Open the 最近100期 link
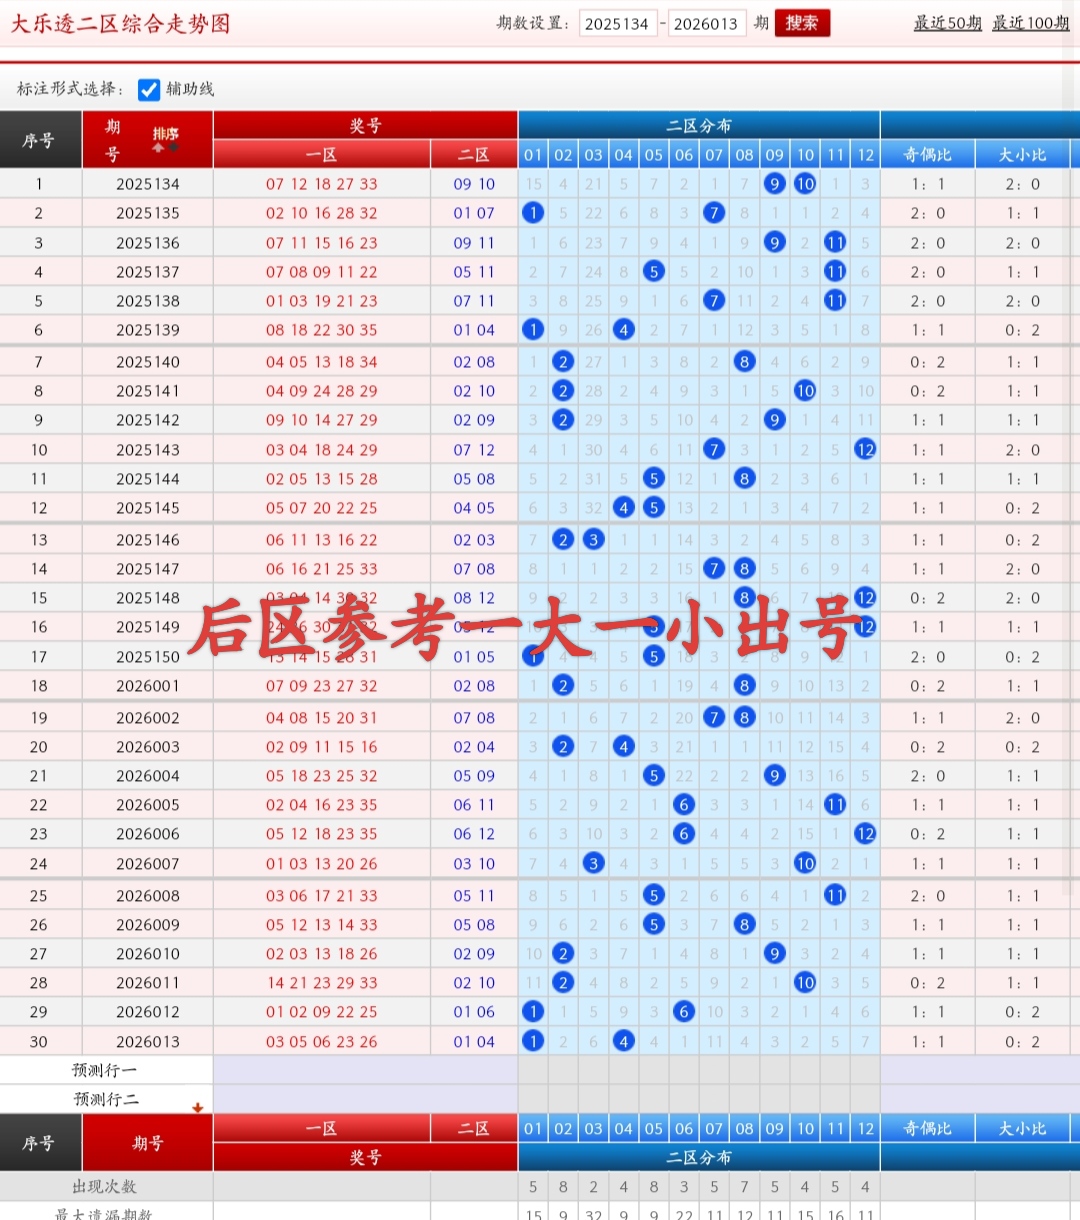Viewport: 1080px width, 1220px height. point(1030,22)
